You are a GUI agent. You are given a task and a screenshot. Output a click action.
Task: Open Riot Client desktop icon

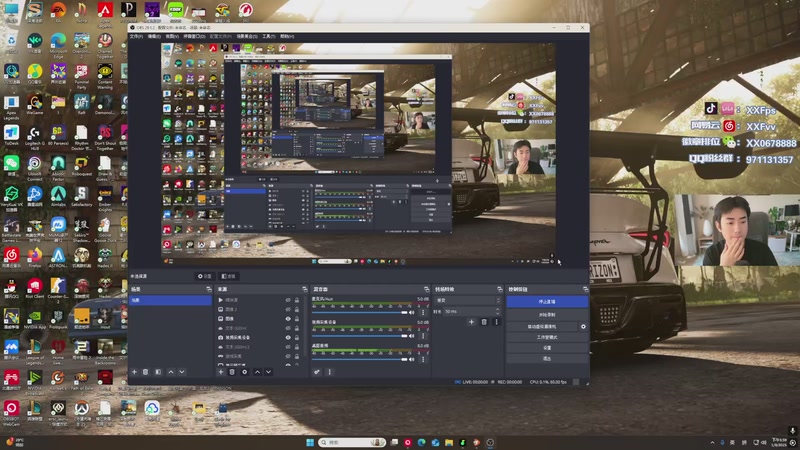pos(35,288)
